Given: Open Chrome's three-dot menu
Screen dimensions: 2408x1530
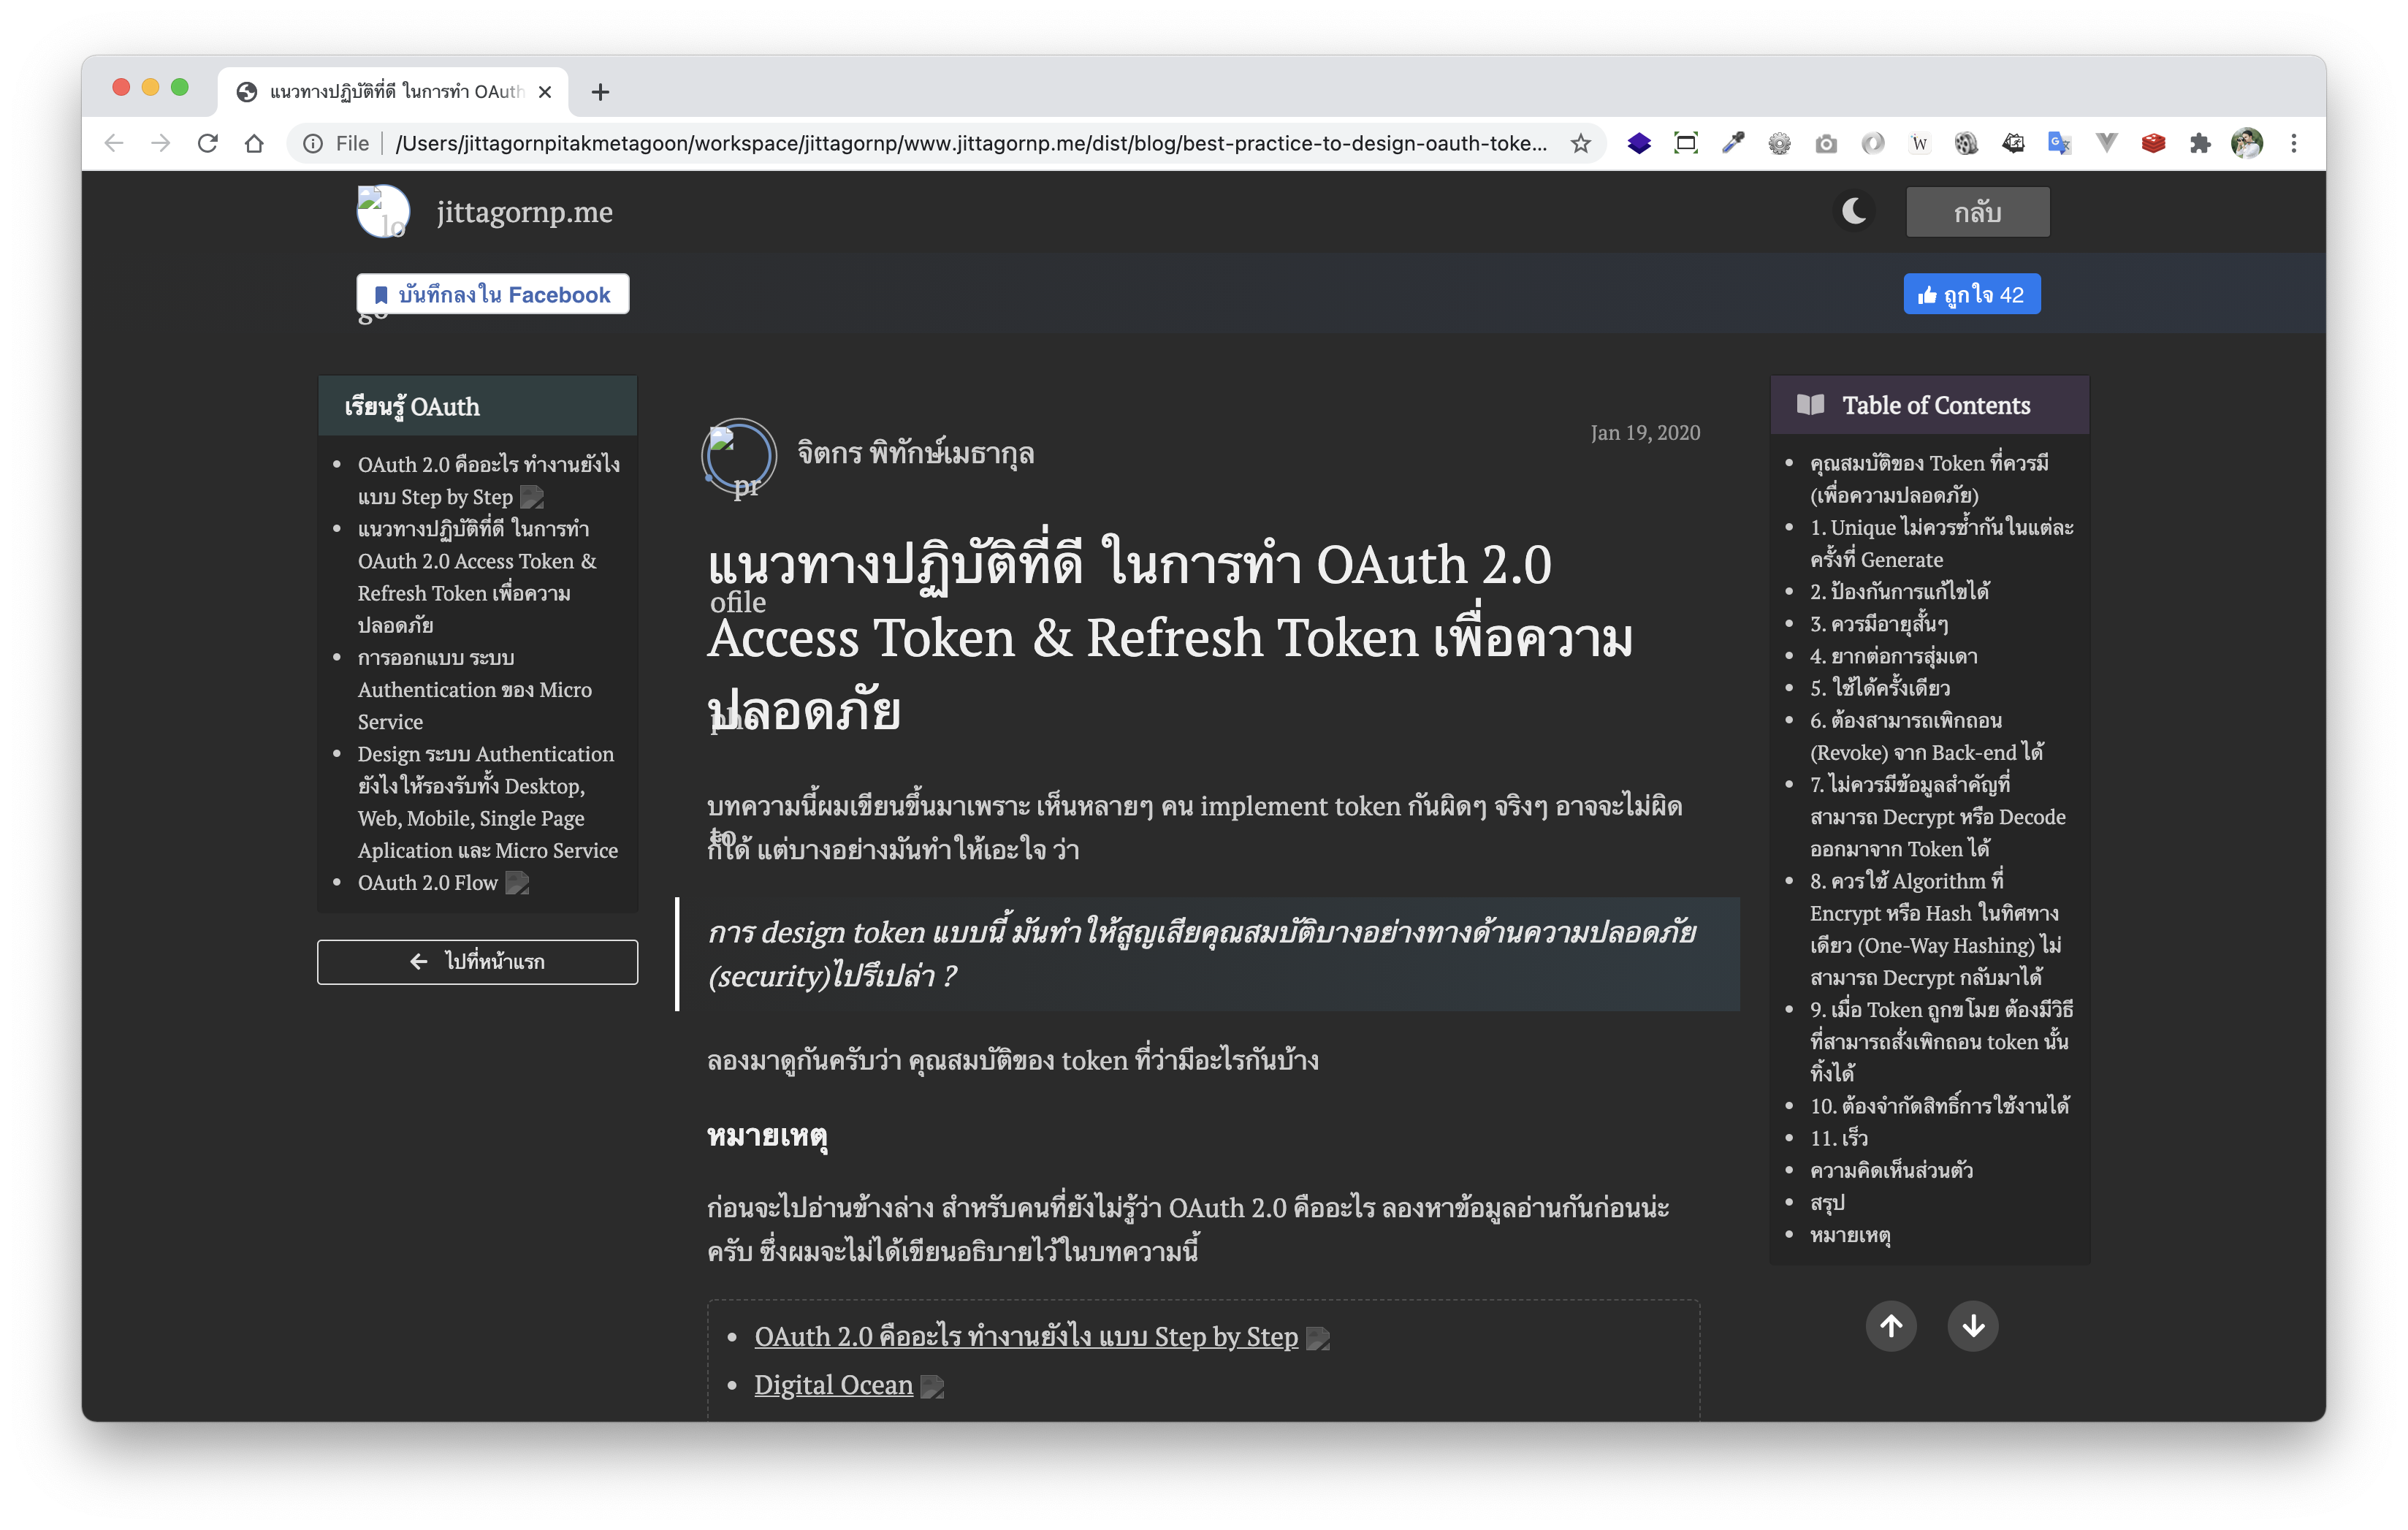Looking at the screenshot, I should pos(2294,143).
